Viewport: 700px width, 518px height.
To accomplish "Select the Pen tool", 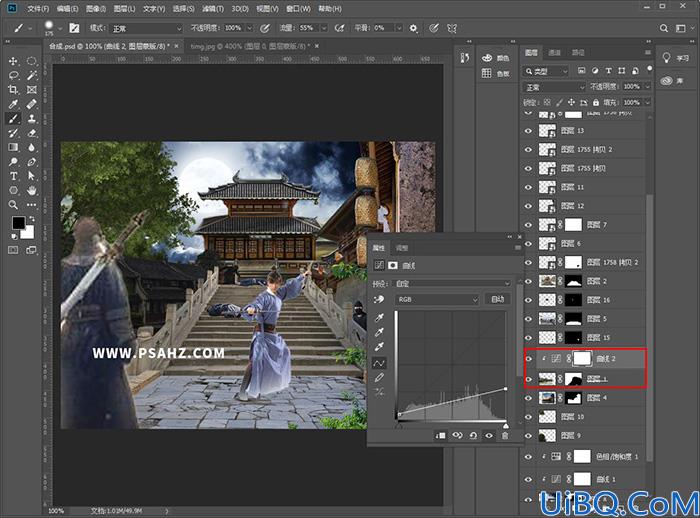I will click(x=31, y=162).
